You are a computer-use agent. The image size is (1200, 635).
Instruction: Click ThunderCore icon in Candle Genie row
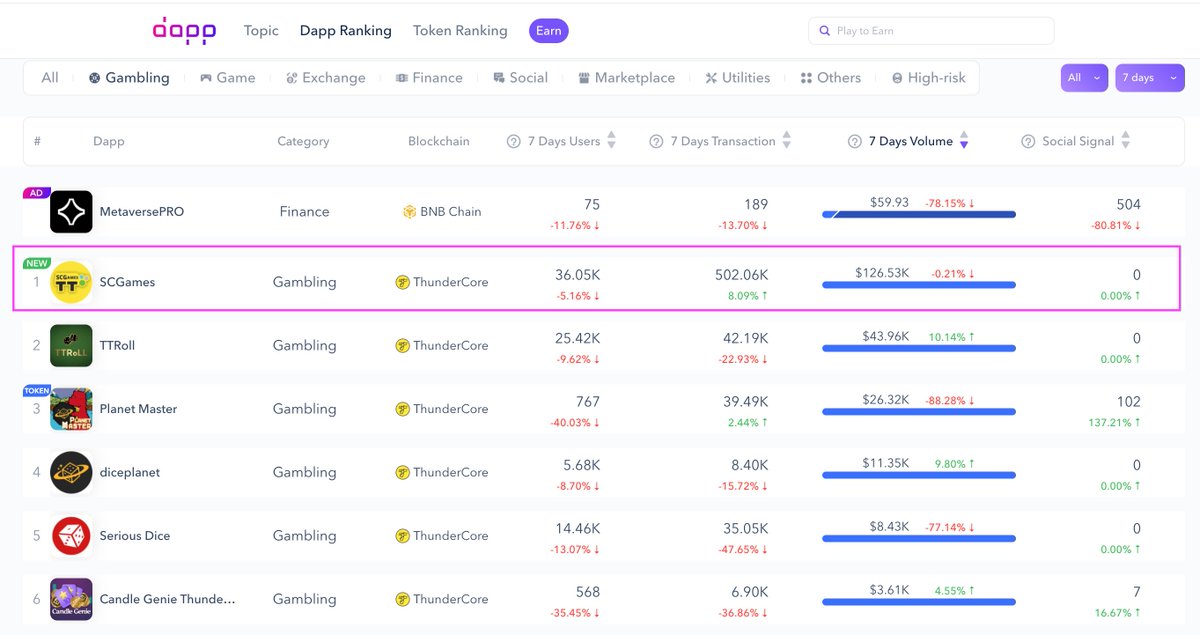pos(403,599)
